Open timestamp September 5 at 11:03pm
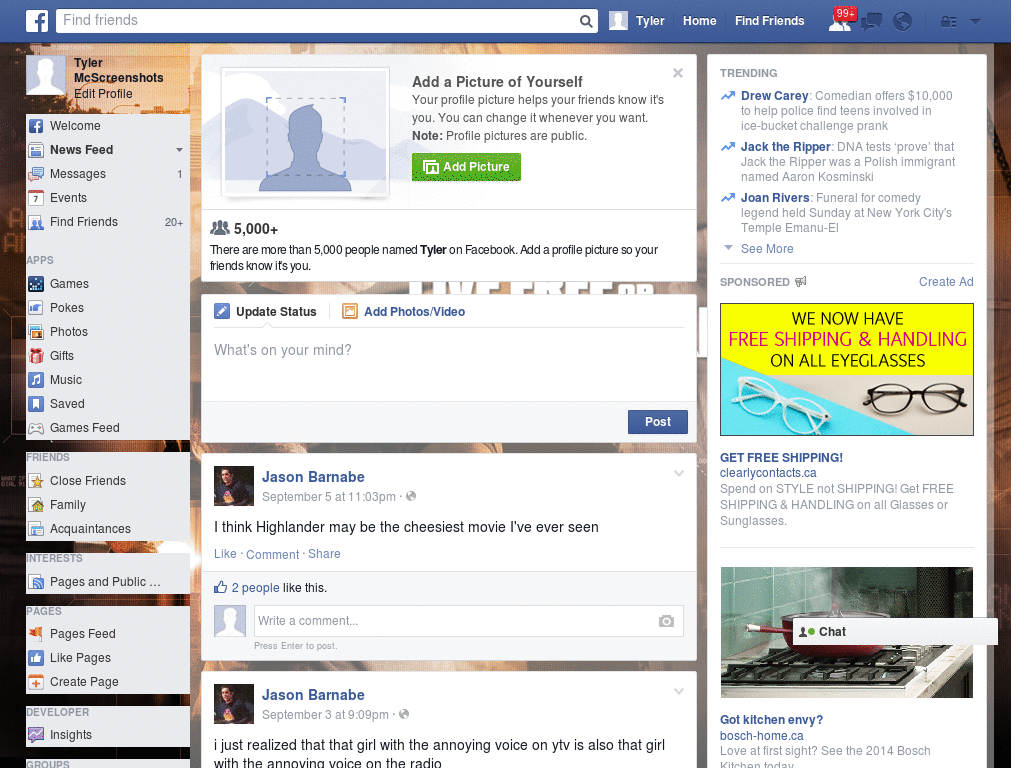The height and width of the screenshot is (768, 1024). (328, 497)
